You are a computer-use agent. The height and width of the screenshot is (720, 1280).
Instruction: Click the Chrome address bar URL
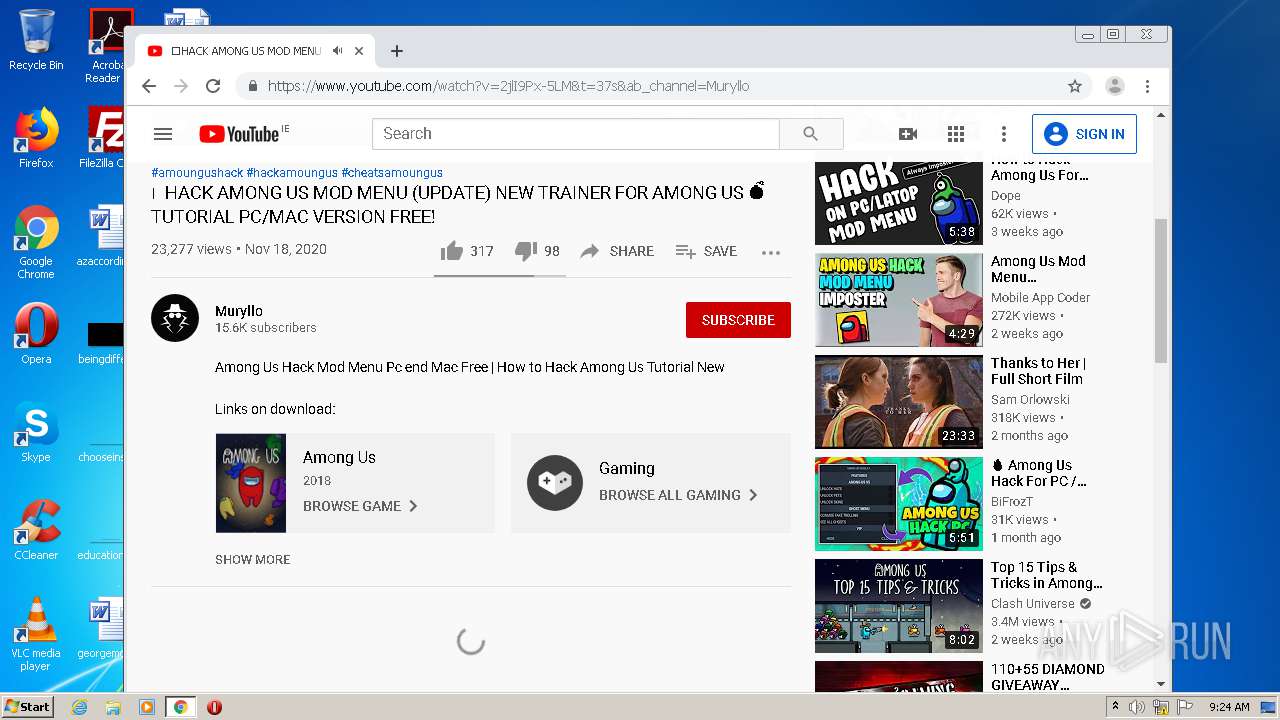click(508, 86)
